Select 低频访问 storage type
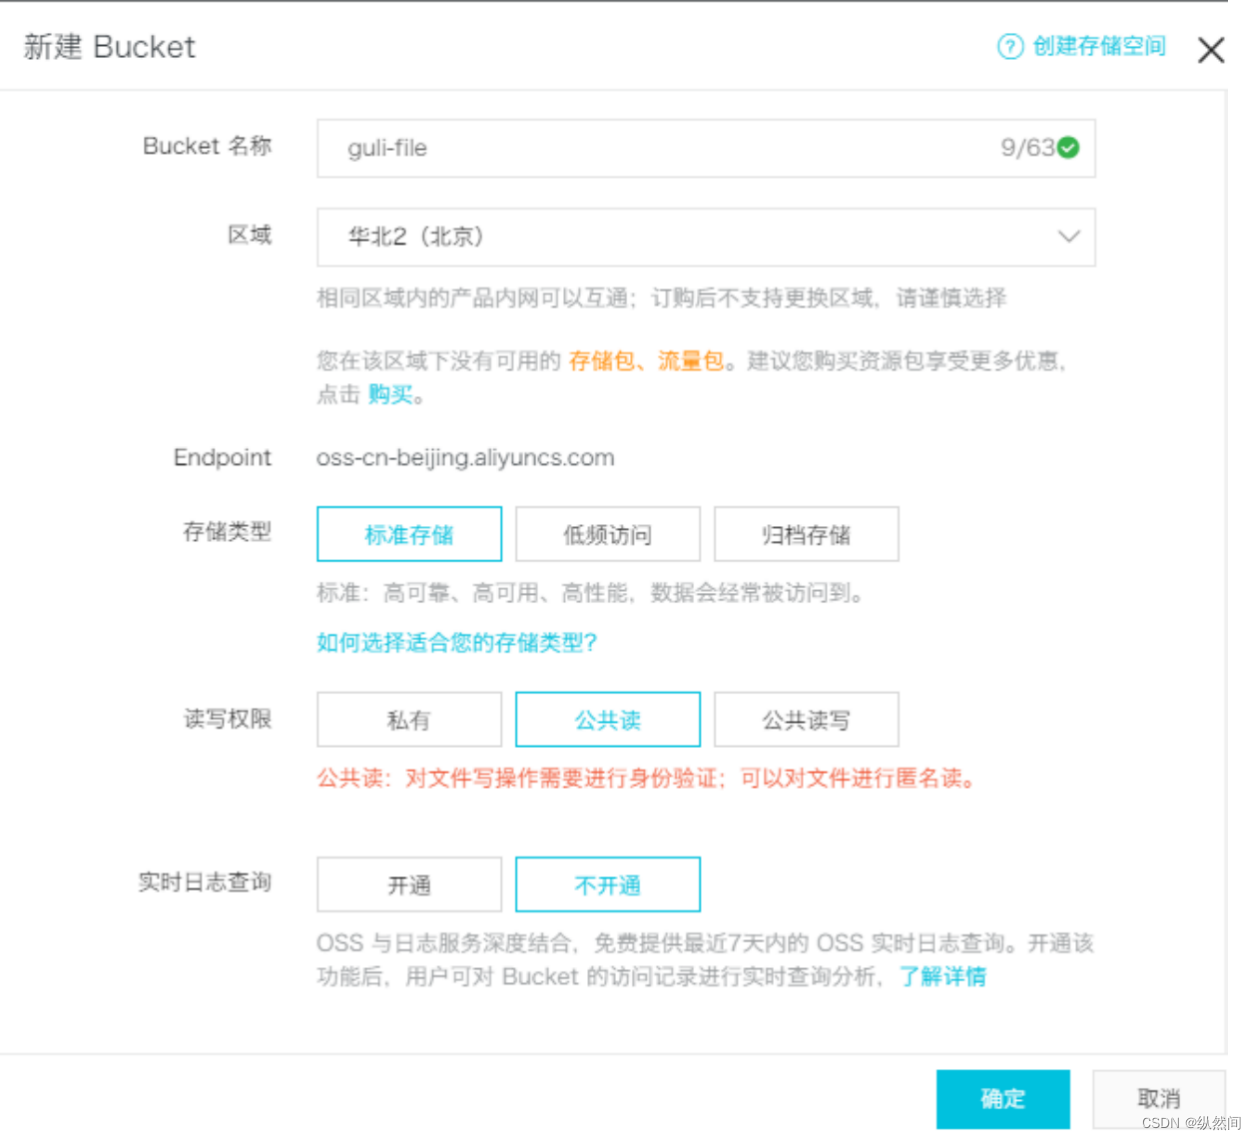Viewport: 1256px width, 1140px height. click(x=608, y=534)
